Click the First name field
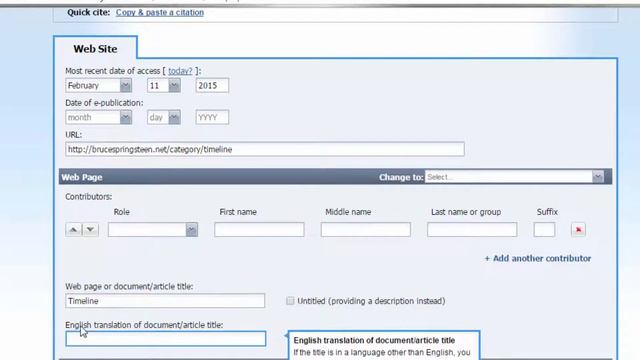This screenshot has height=360, width=640. coord(259,230)
